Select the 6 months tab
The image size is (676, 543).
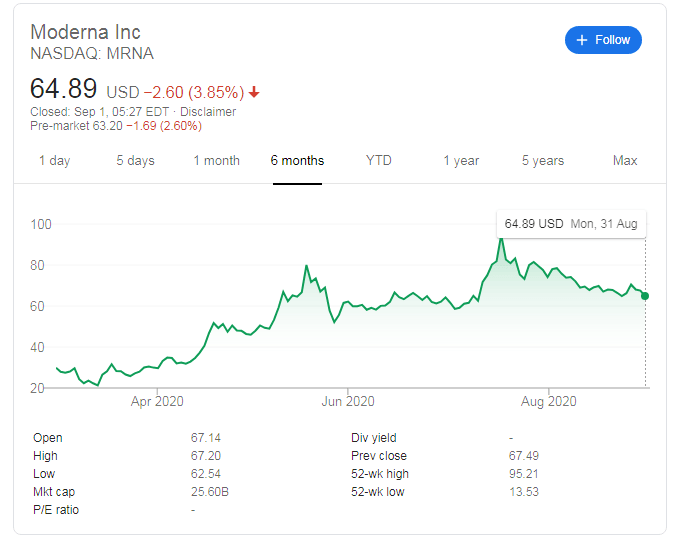click(297, 160)
